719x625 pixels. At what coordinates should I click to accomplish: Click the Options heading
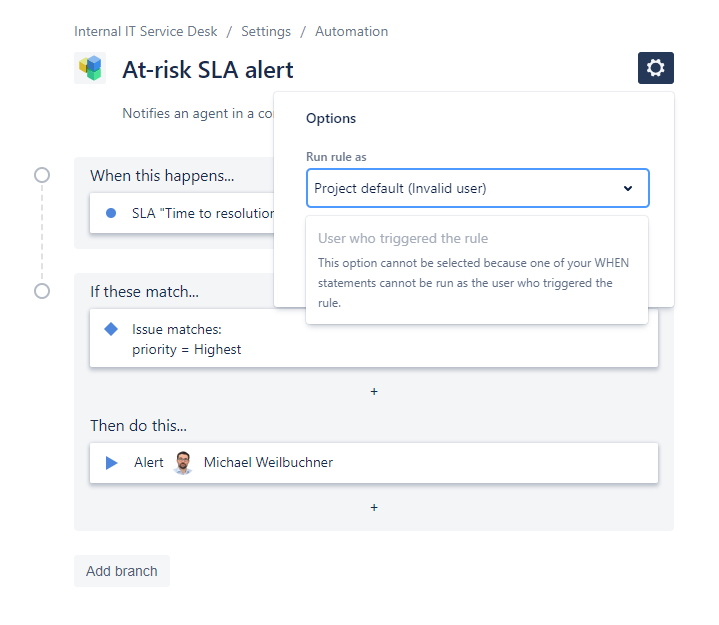tap(331, 118)
